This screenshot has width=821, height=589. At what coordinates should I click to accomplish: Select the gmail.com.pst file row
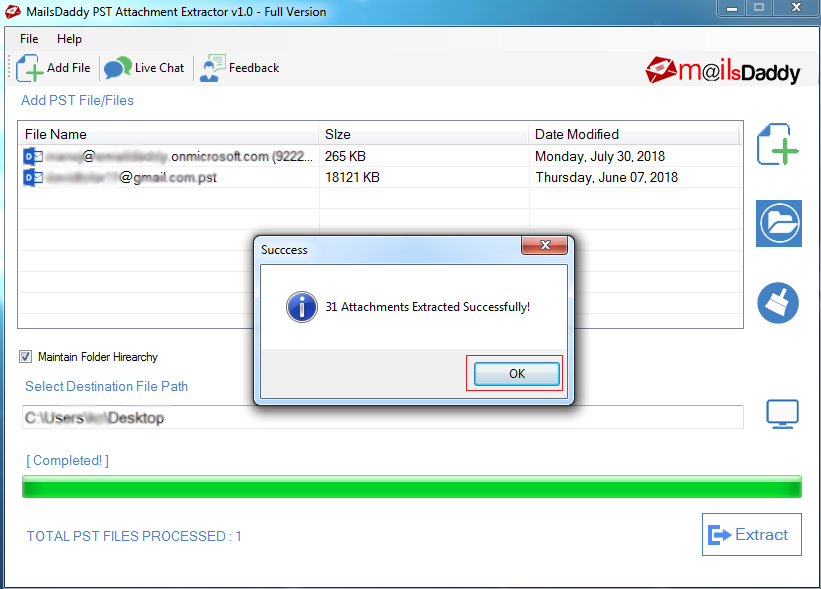coord(379,177)
